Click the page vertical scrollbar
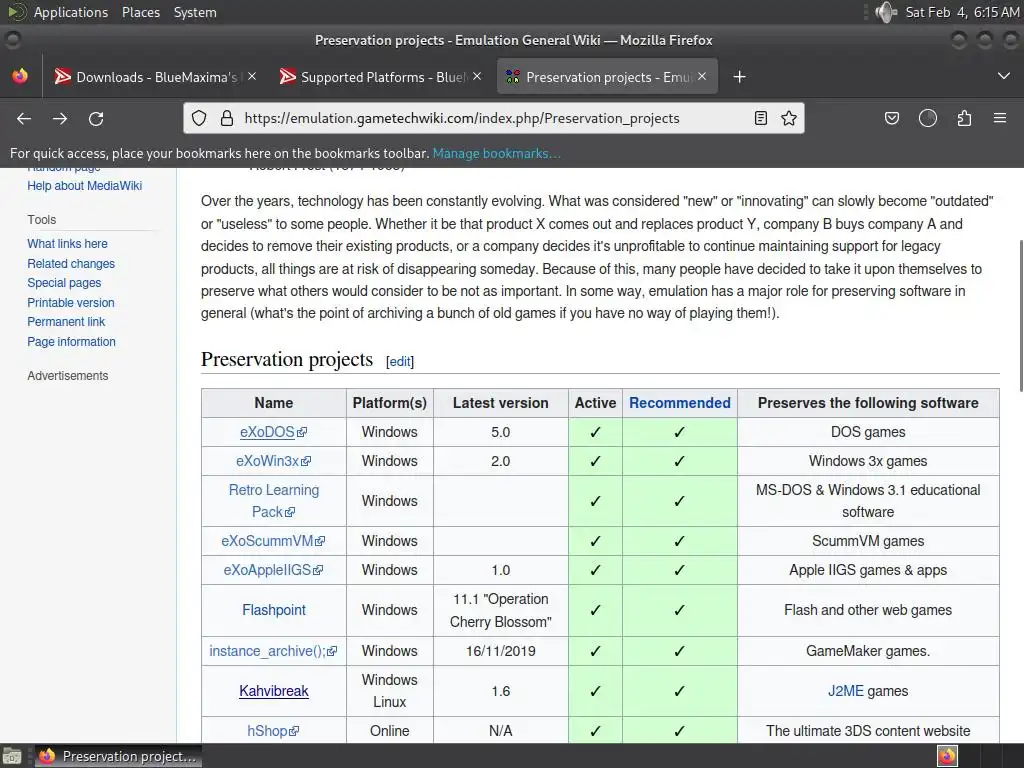Image resolution: width=1024 pixels, height=768 pixels. click(x=1020, y=317)
